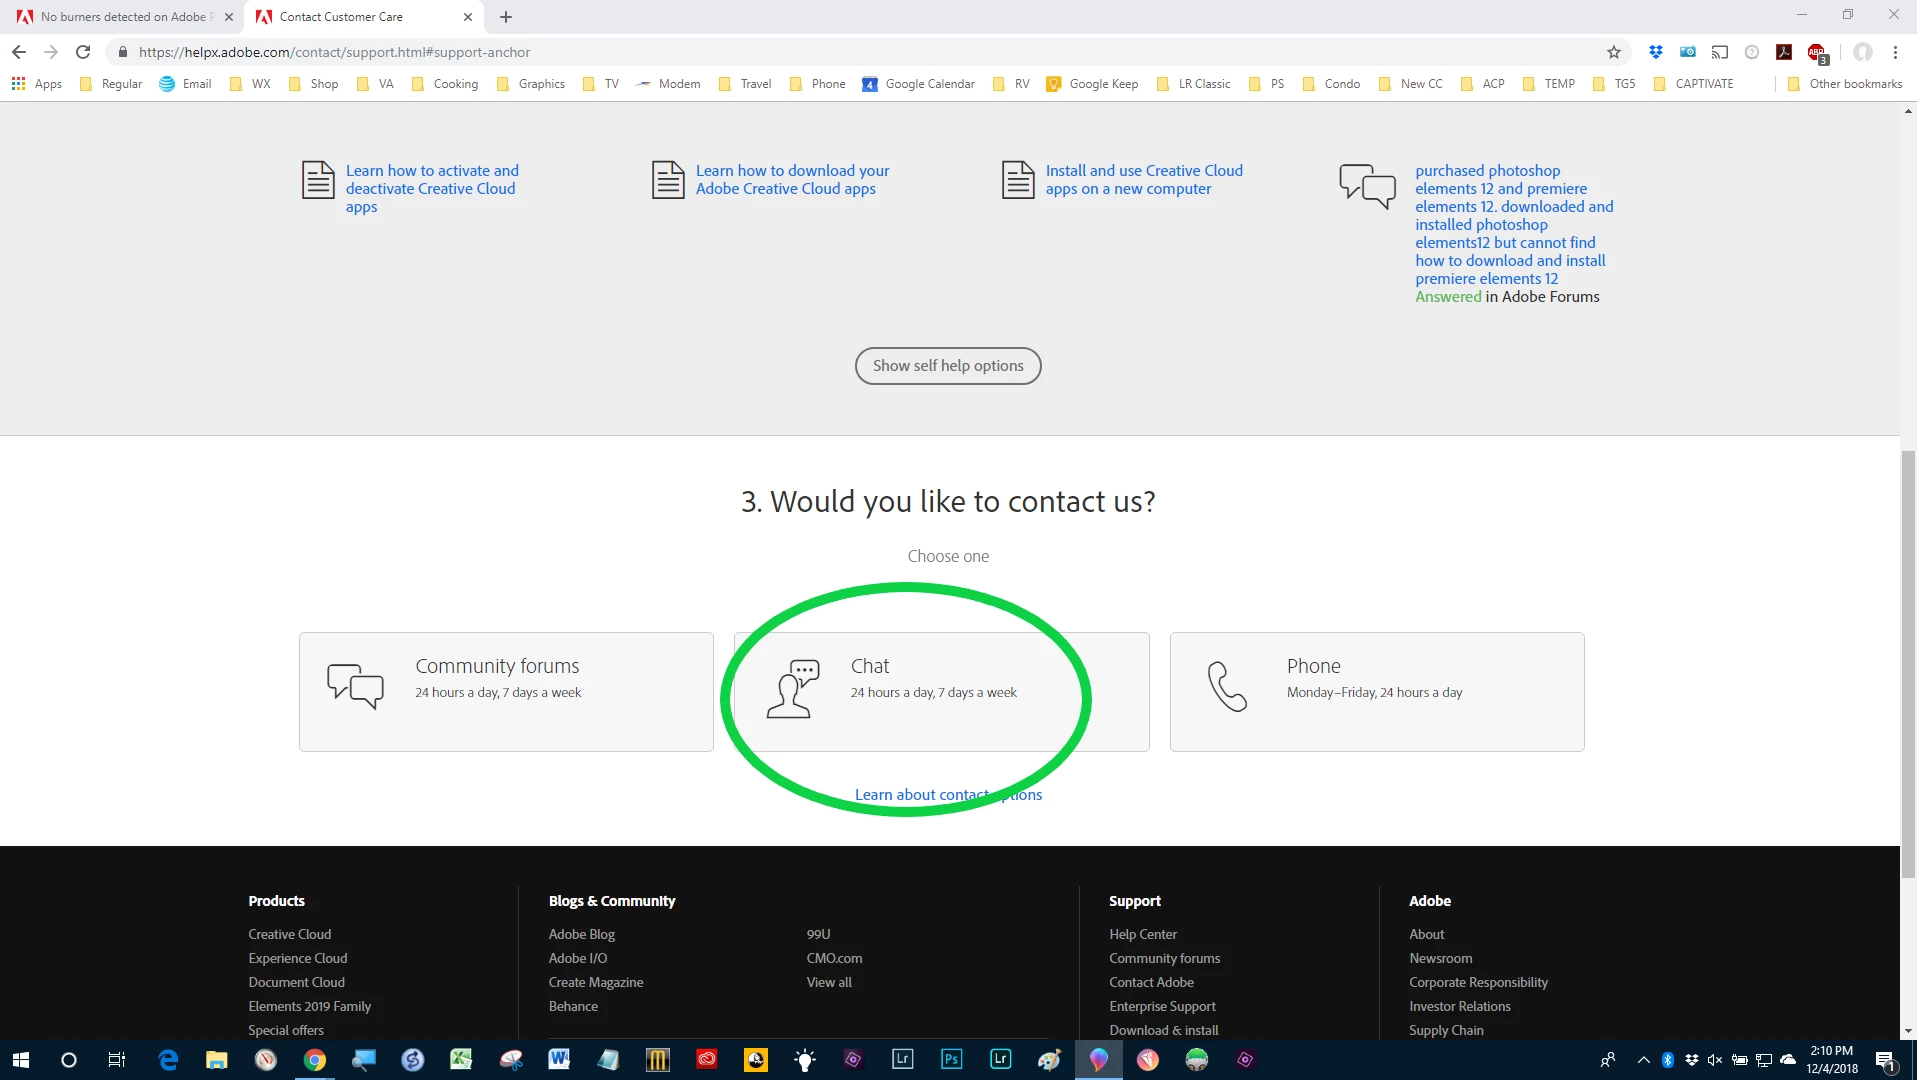This screenshot has width=1917, height=1080.
Task: Open the Chat contact option
Action: point(941,691)
